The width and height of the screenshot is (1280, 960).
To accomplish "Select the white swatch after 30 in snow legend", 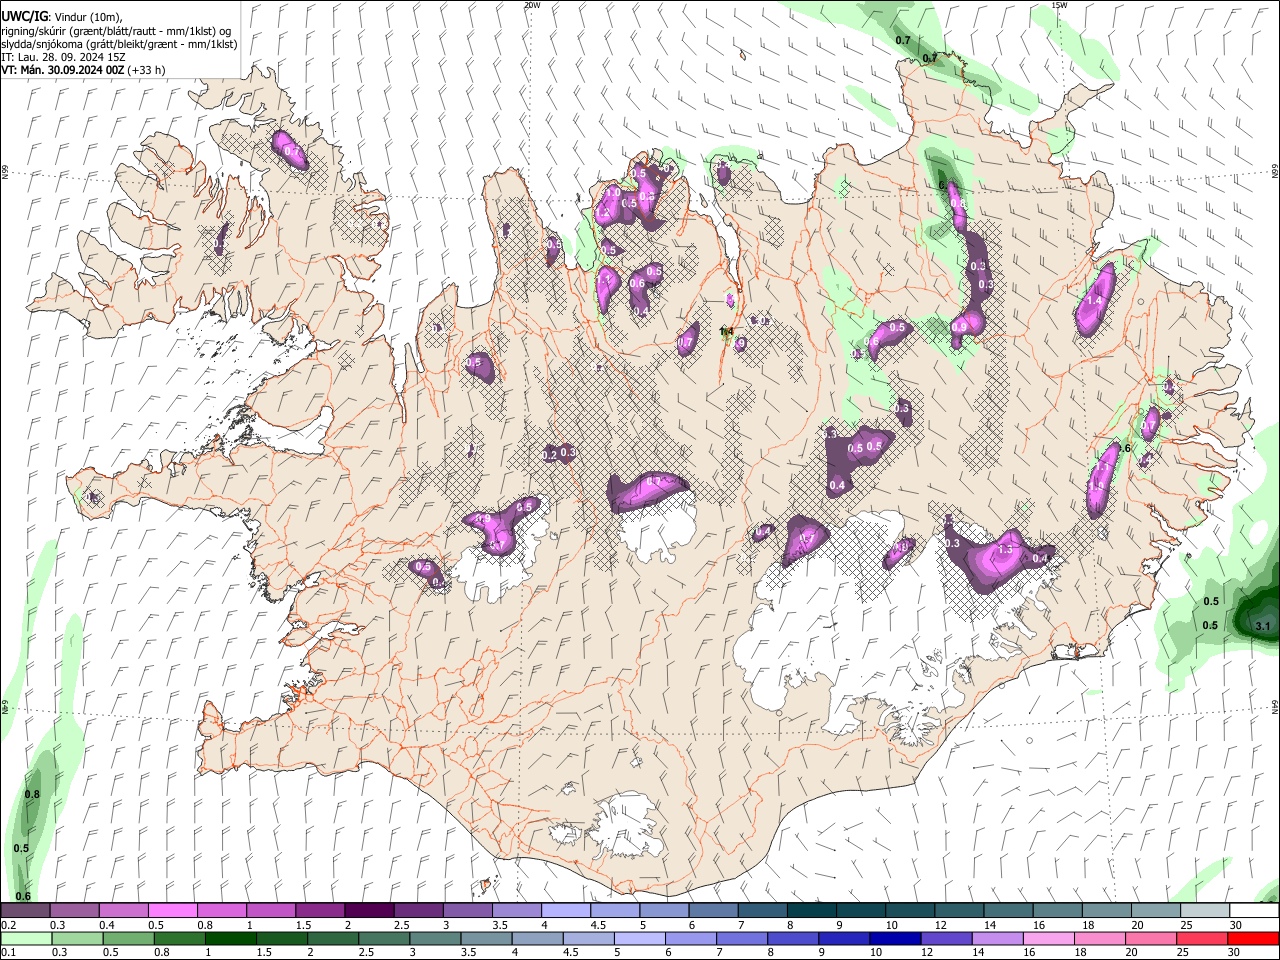I will tap(1254, 911).
